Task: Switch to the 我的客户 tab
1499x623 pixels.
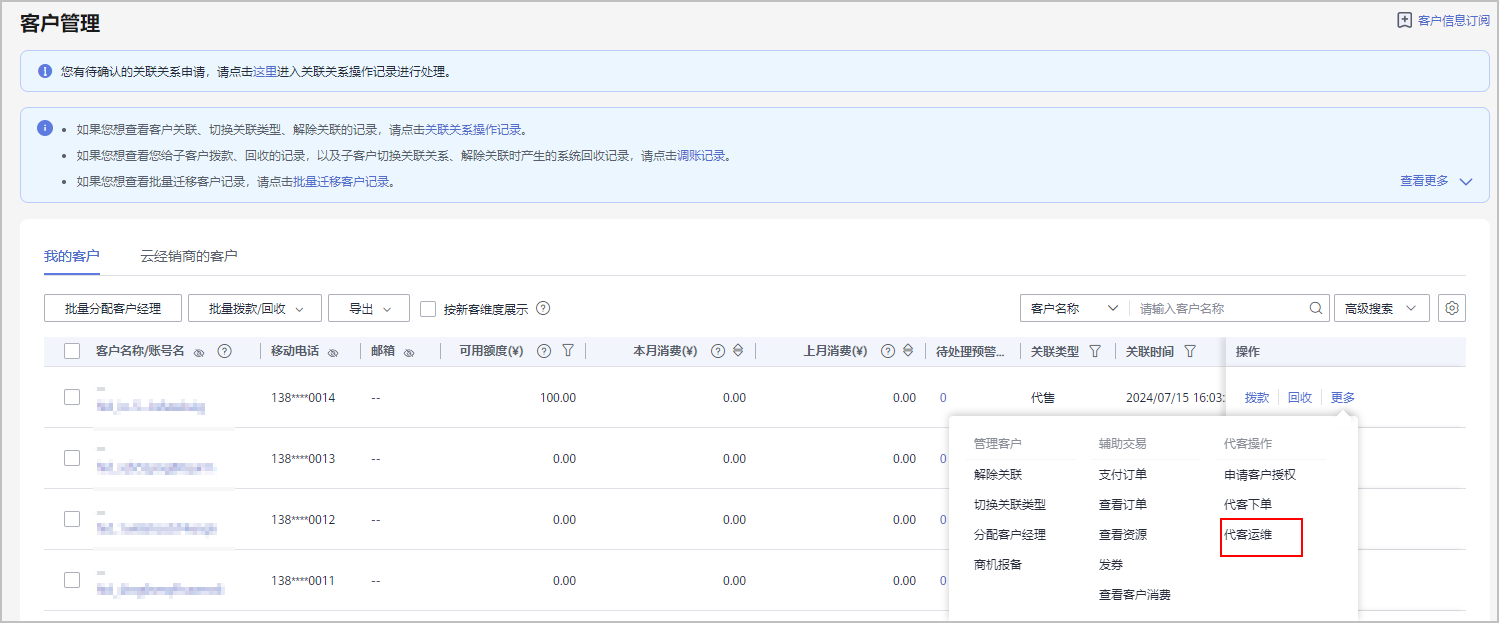Action: click(72, 256)
